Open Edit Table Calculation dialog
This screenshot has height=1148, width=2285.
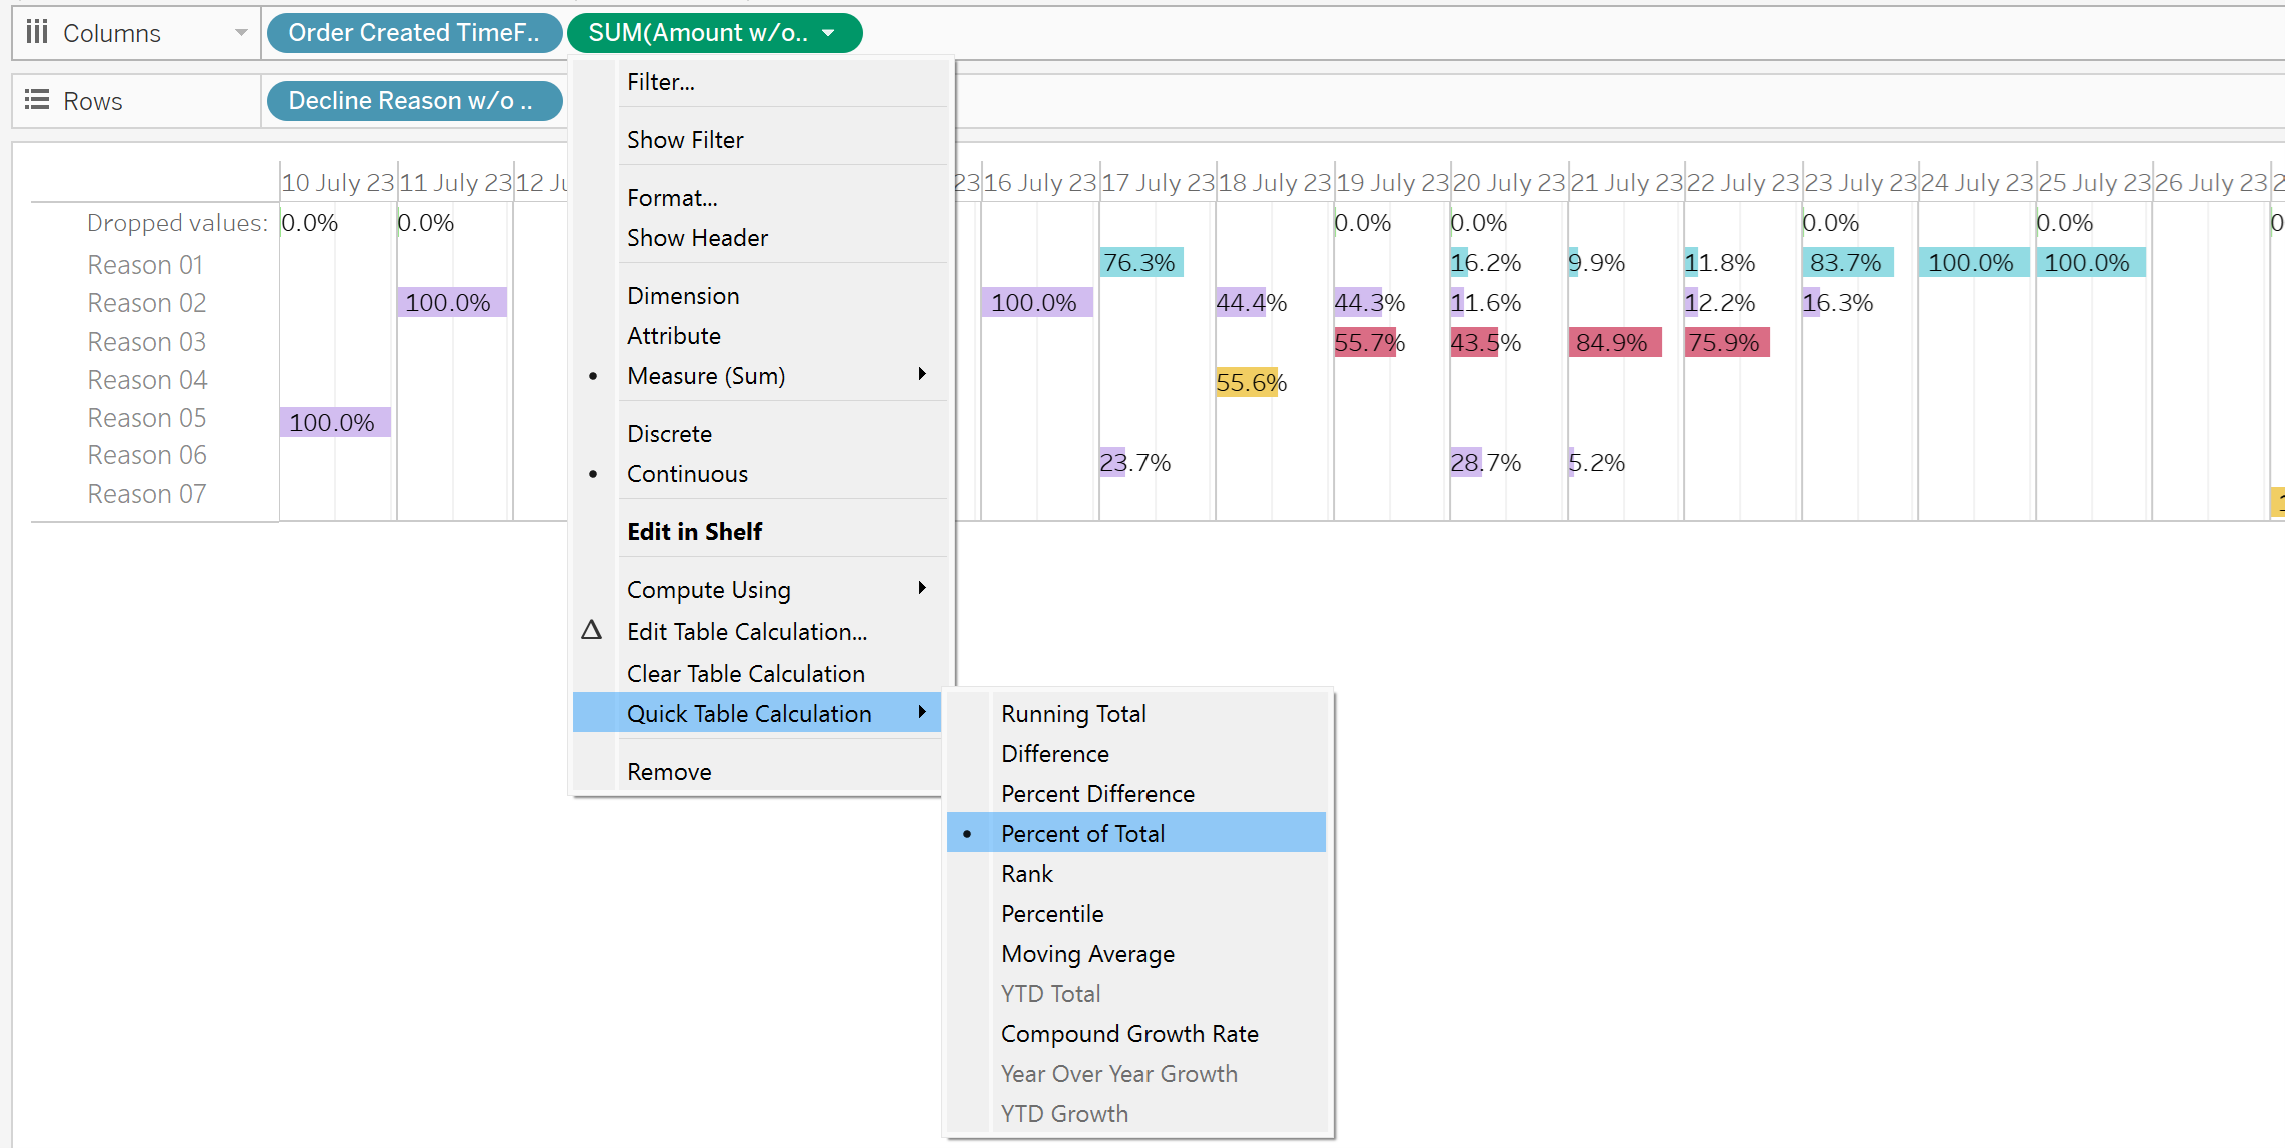746,631
